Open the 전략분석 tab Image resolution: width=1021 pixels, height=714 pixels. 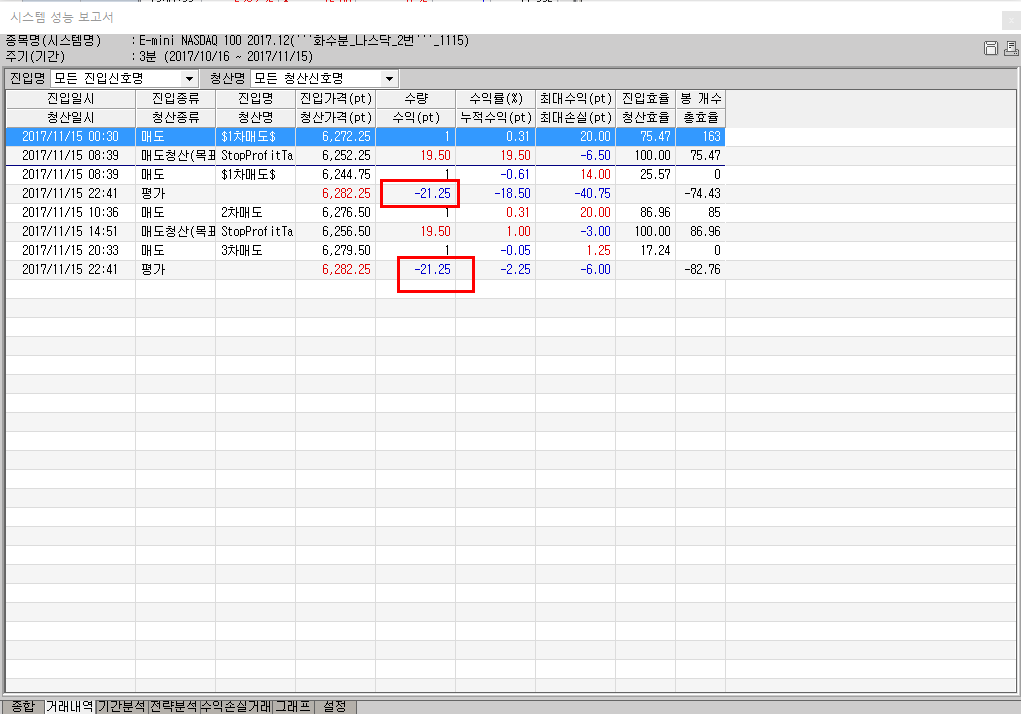tap(173, 706)
